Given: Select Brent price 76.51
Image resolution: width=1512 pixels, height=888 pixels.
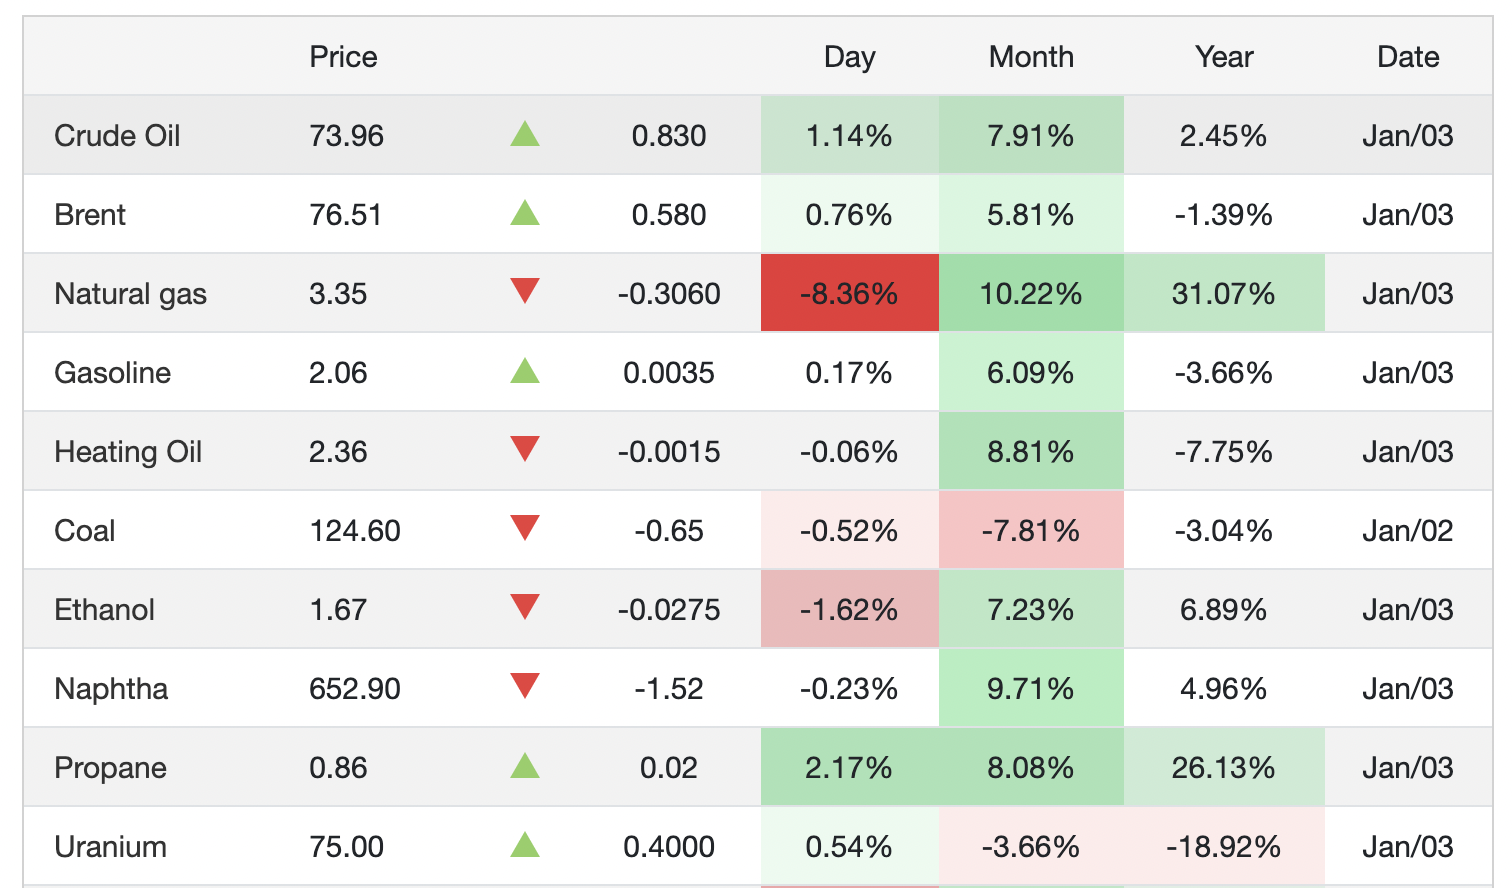Looking at the screenshot, I should 345,215.
